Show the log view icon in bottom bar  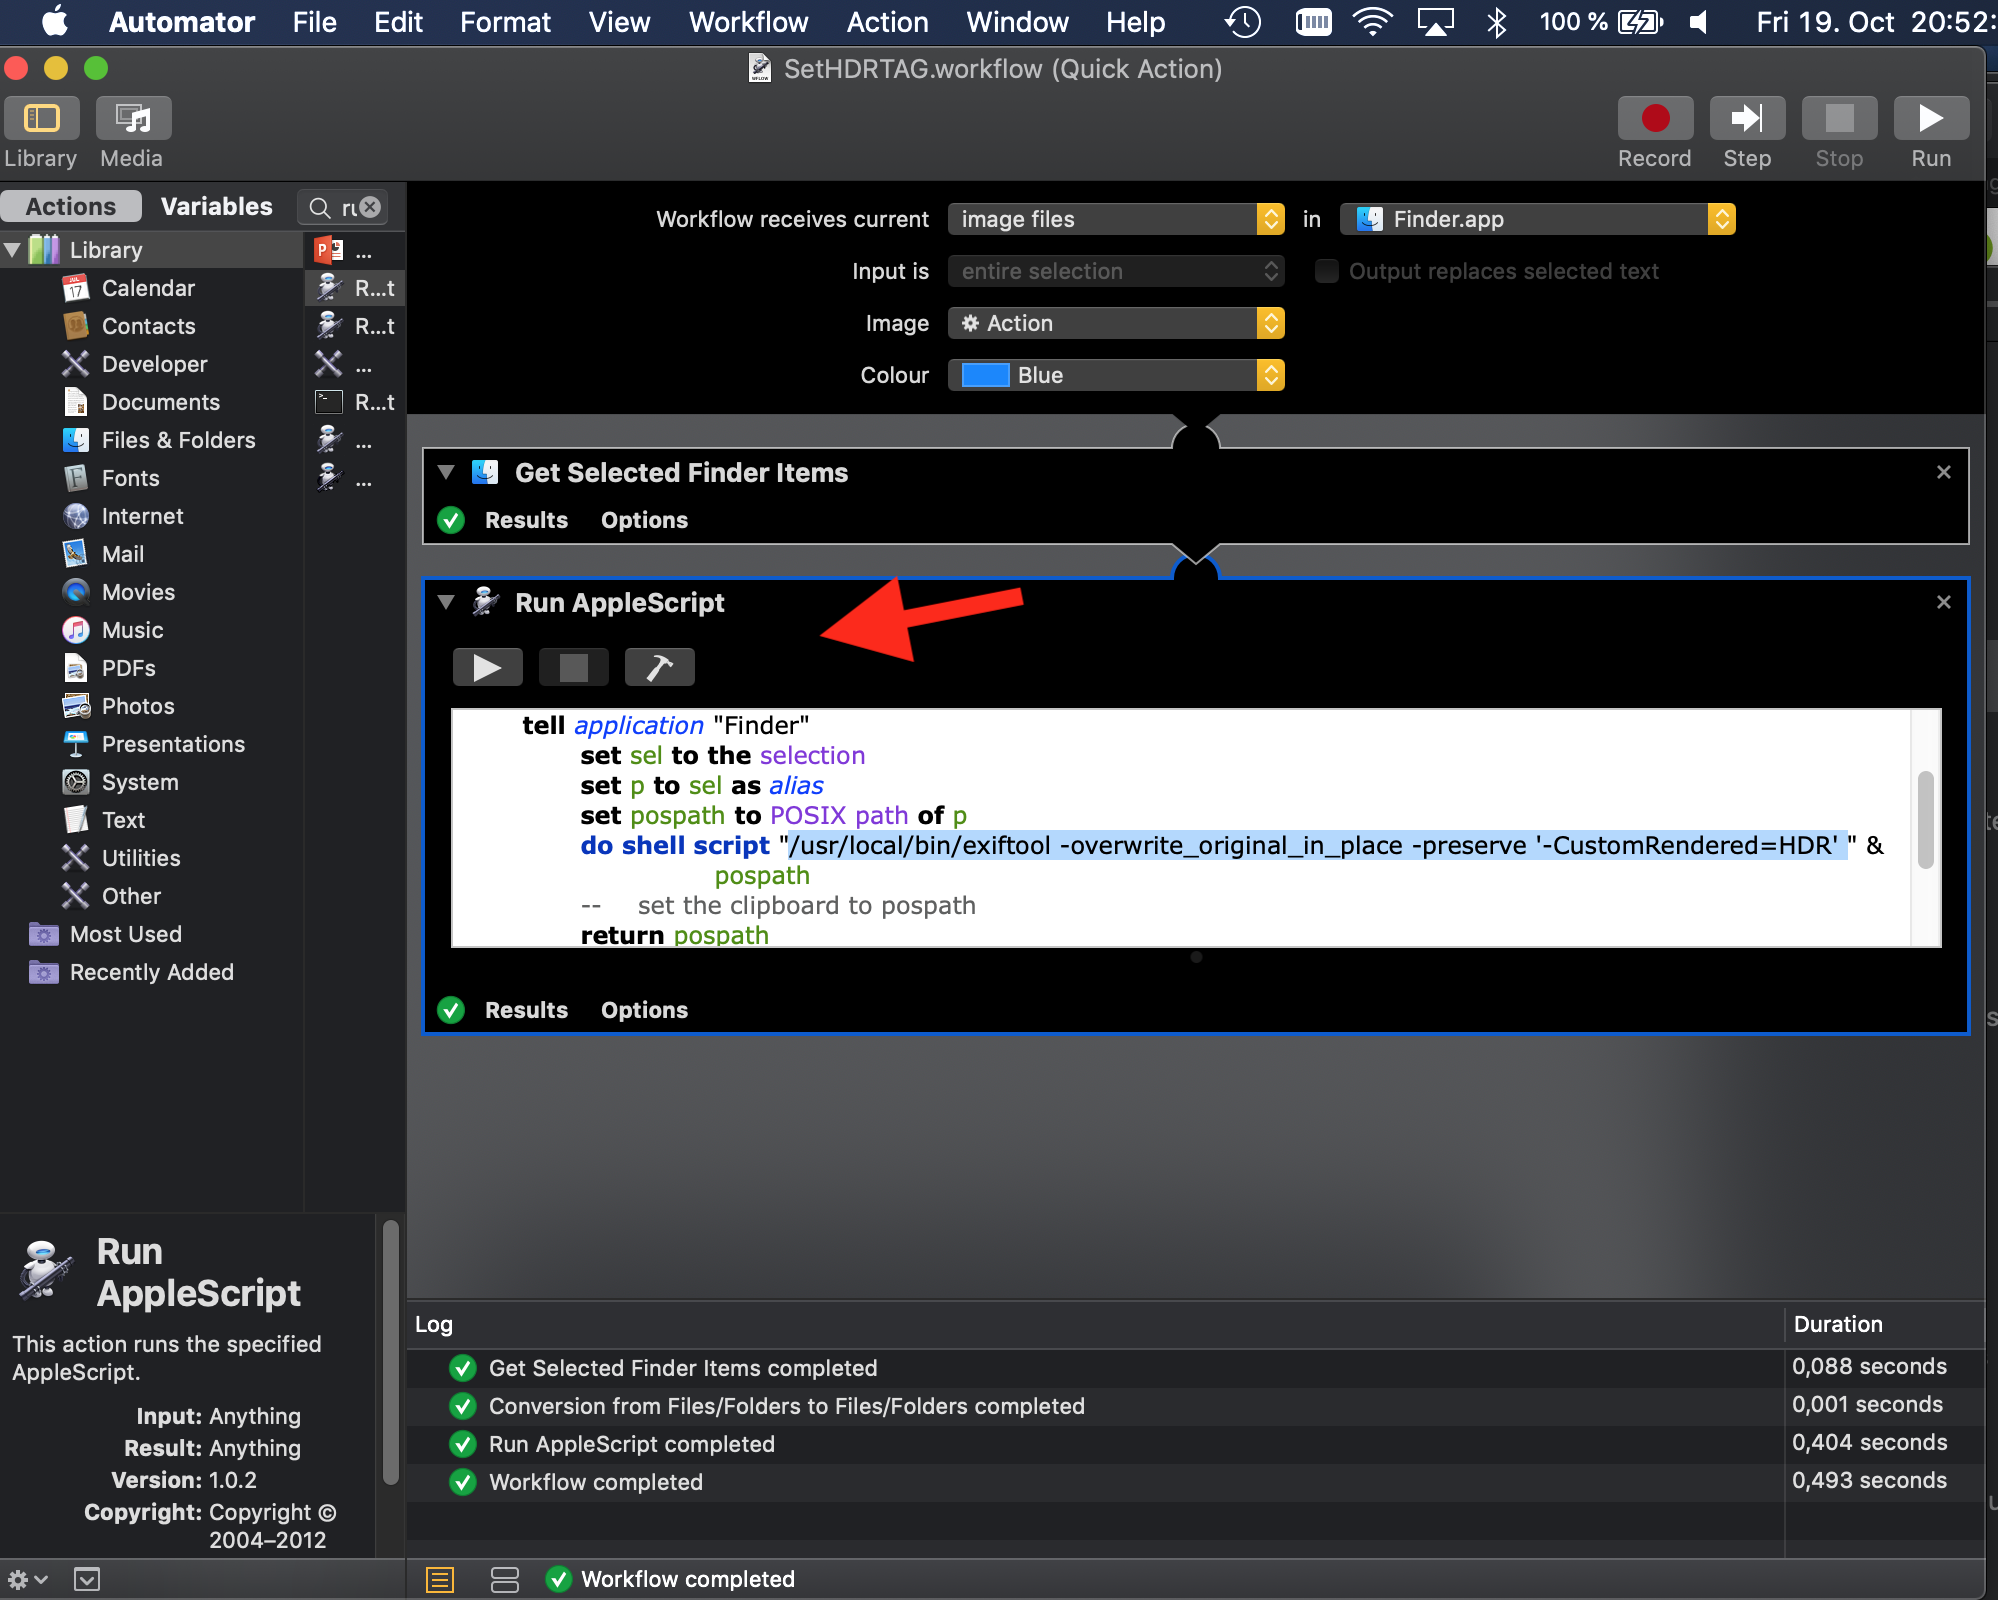click(440, 1579)
